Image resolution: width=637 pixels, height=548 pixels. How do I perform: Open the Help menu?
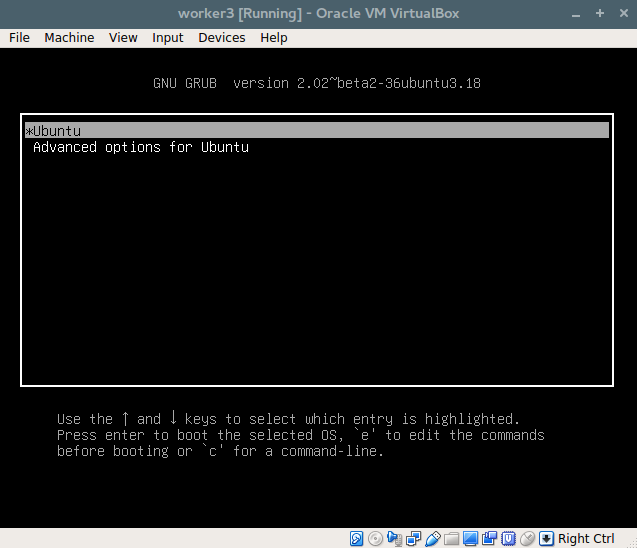[x=273, y=38]
